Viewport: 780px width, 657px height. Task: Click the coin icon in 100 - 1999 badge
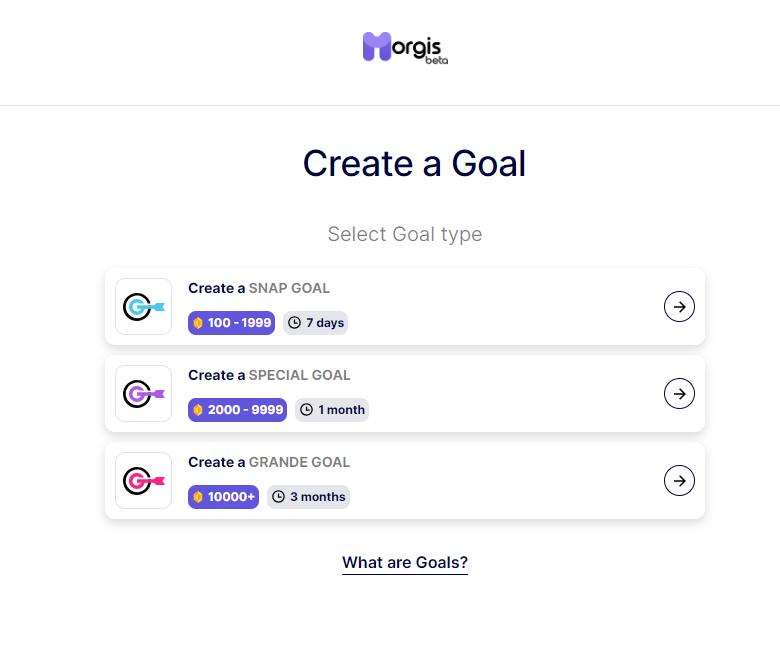(x=198, y=323)
